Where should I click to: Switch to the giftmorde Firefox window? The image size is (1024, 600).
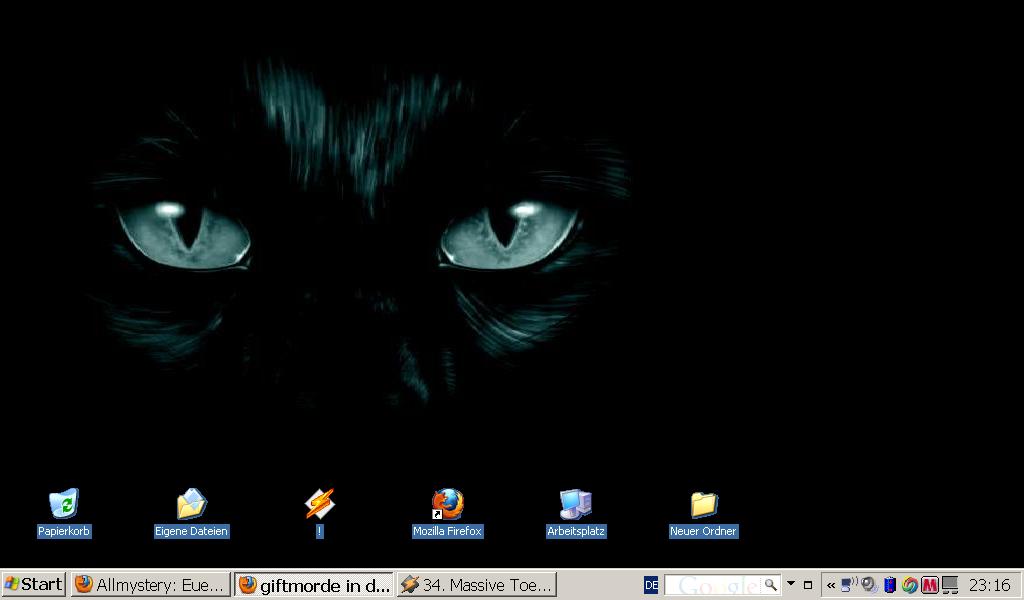click(x=314, y=585)
